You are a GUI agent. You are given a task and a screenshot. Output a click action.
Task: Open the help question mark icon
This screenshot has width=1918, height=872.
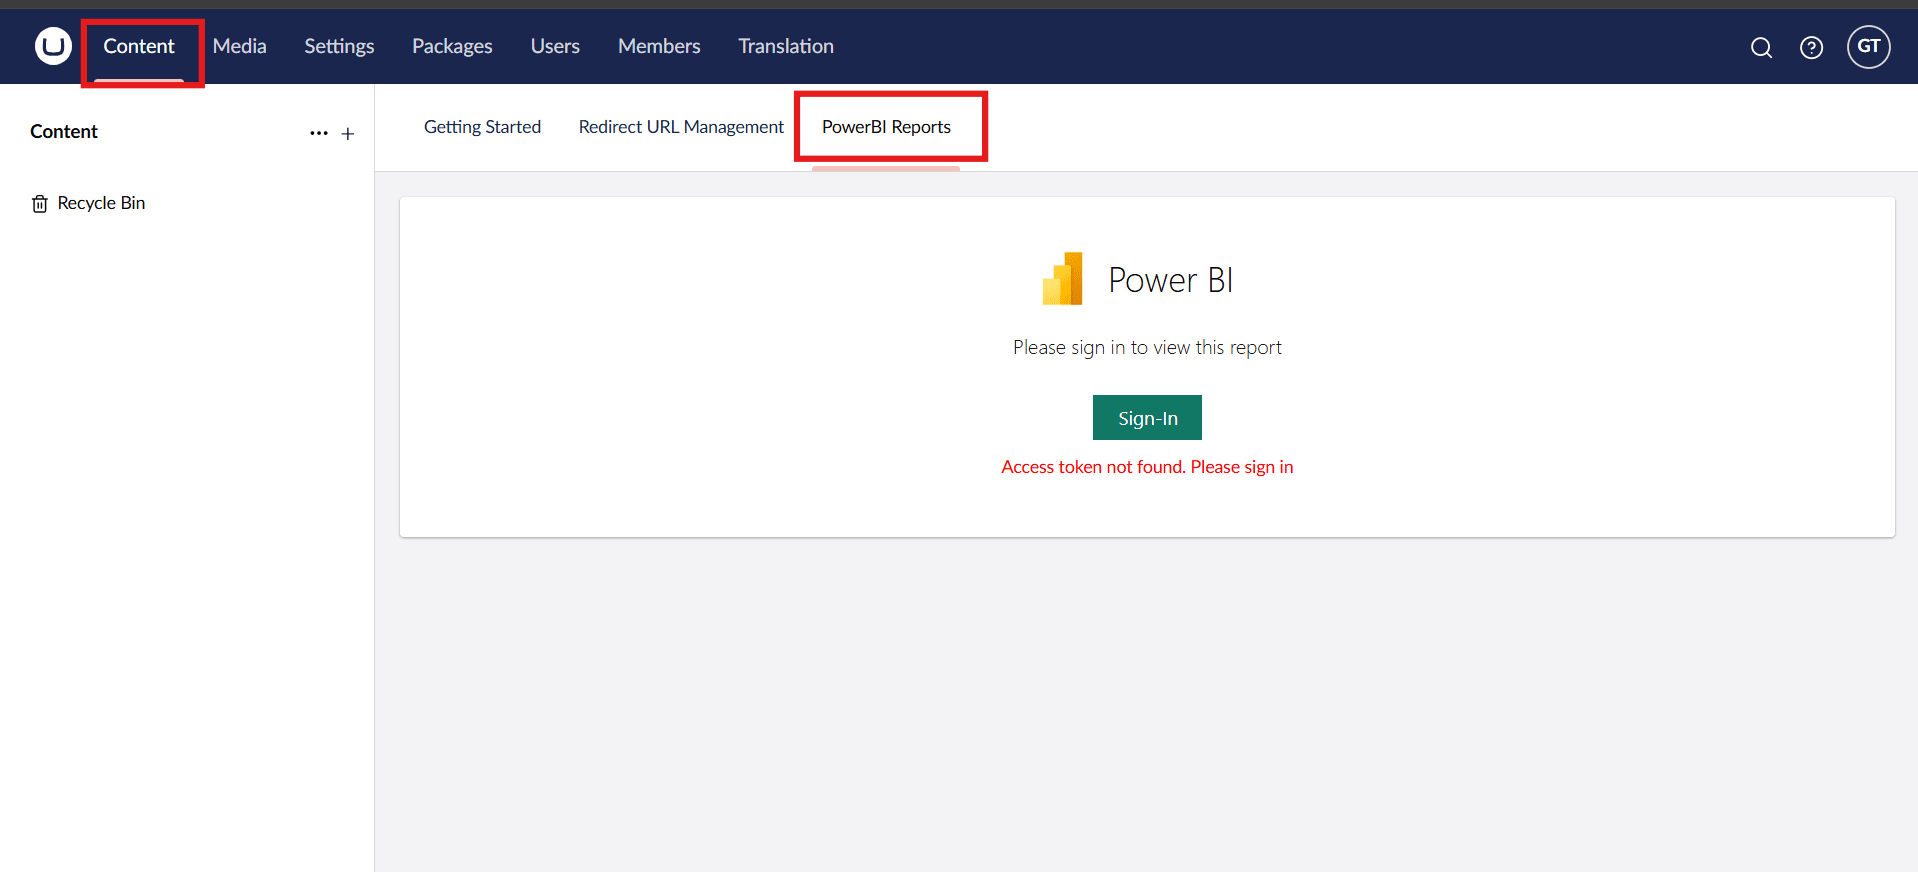(1811, 47)
